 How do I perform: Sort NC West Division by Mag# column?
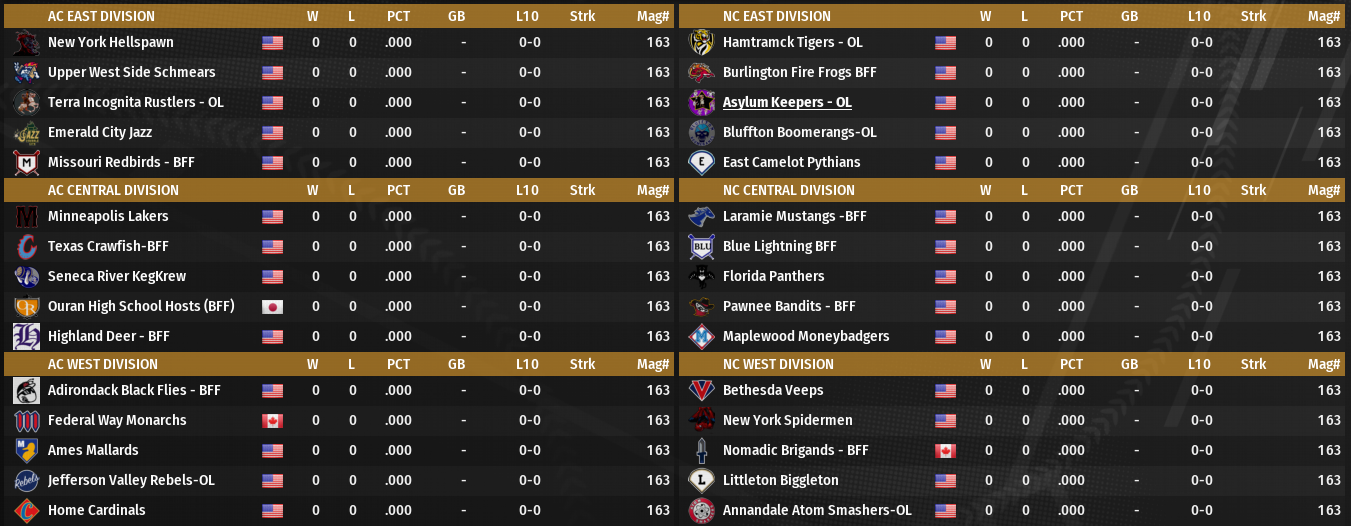tap(1324, 364)
